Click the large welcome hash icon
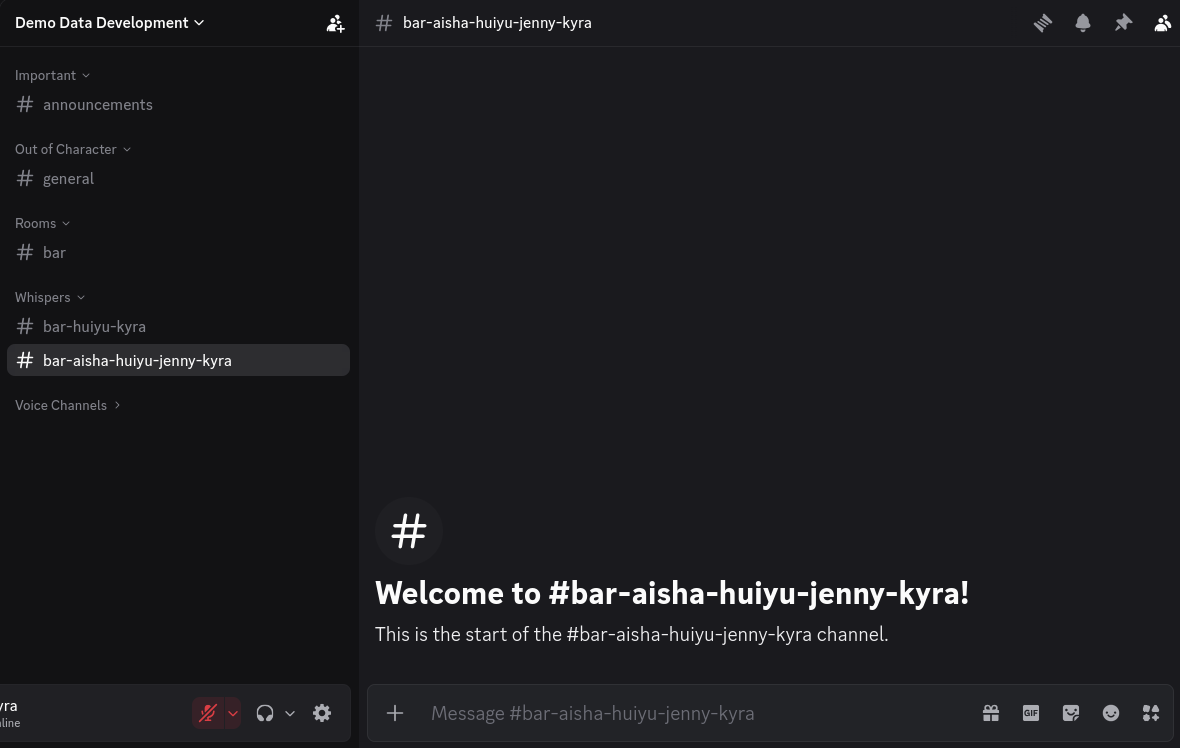The image size is (1180, 748). click(409, 531)
